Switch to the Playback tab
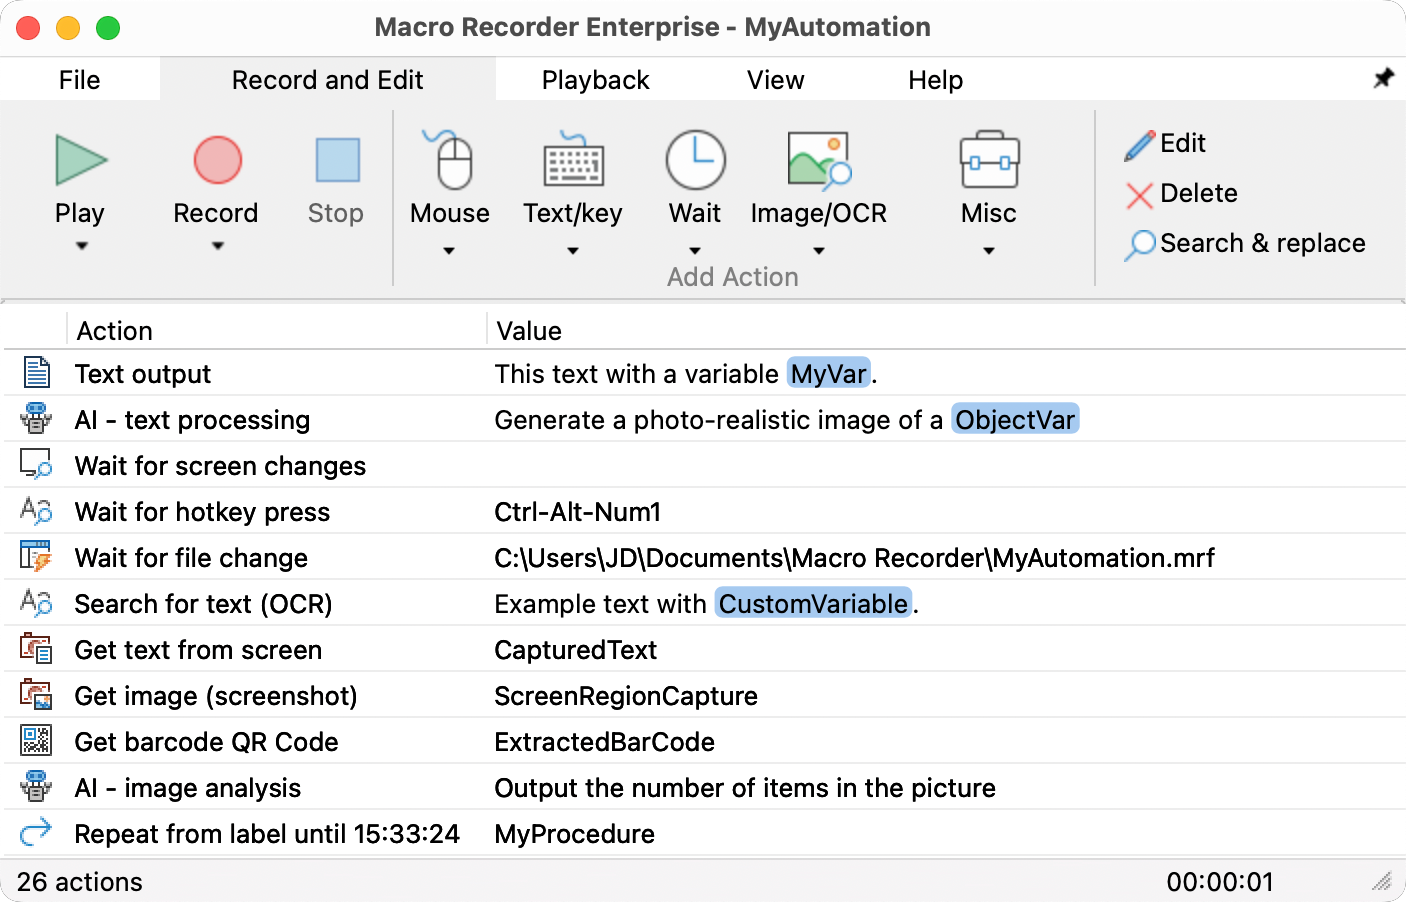This screenshot has width=1406, height=902. pyautogui.click(x=595, y=80)
